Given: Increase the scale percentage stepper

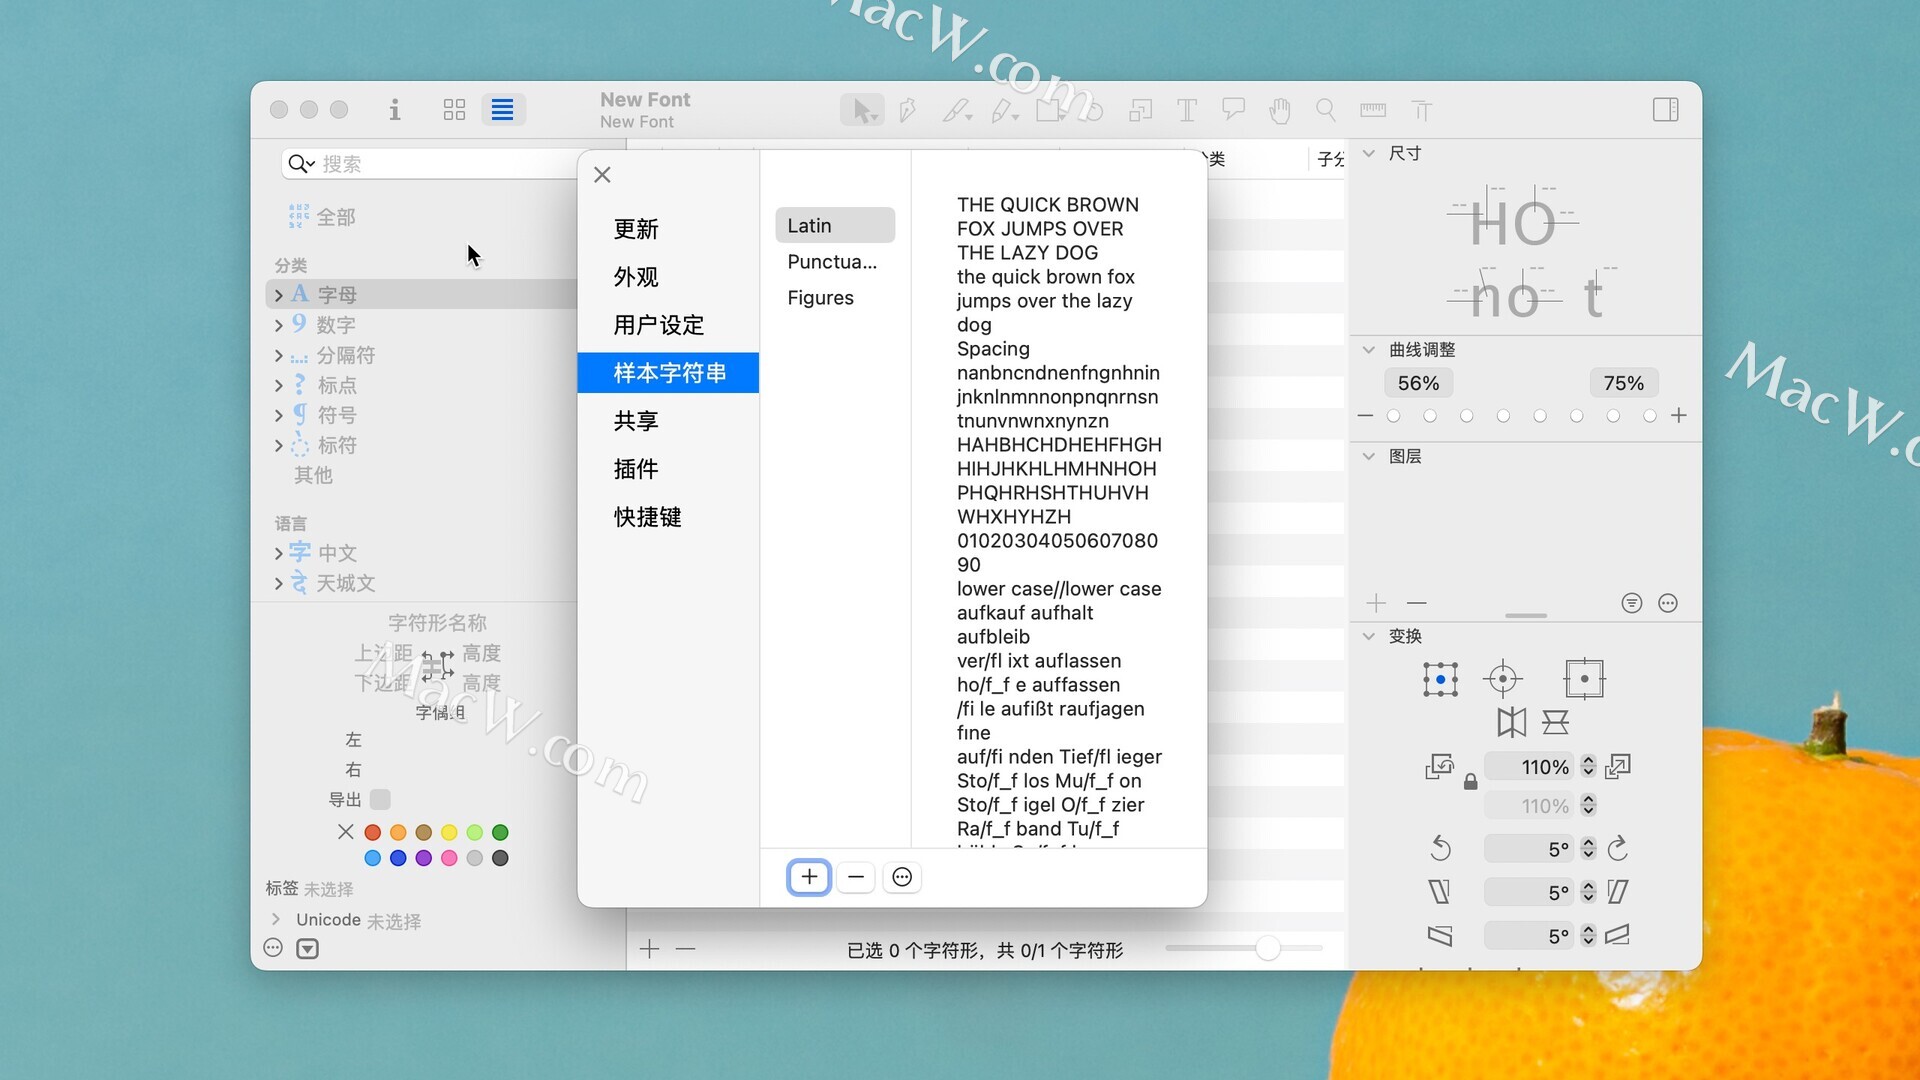Looking at the screenshot, I should [x=1588, y=761].
